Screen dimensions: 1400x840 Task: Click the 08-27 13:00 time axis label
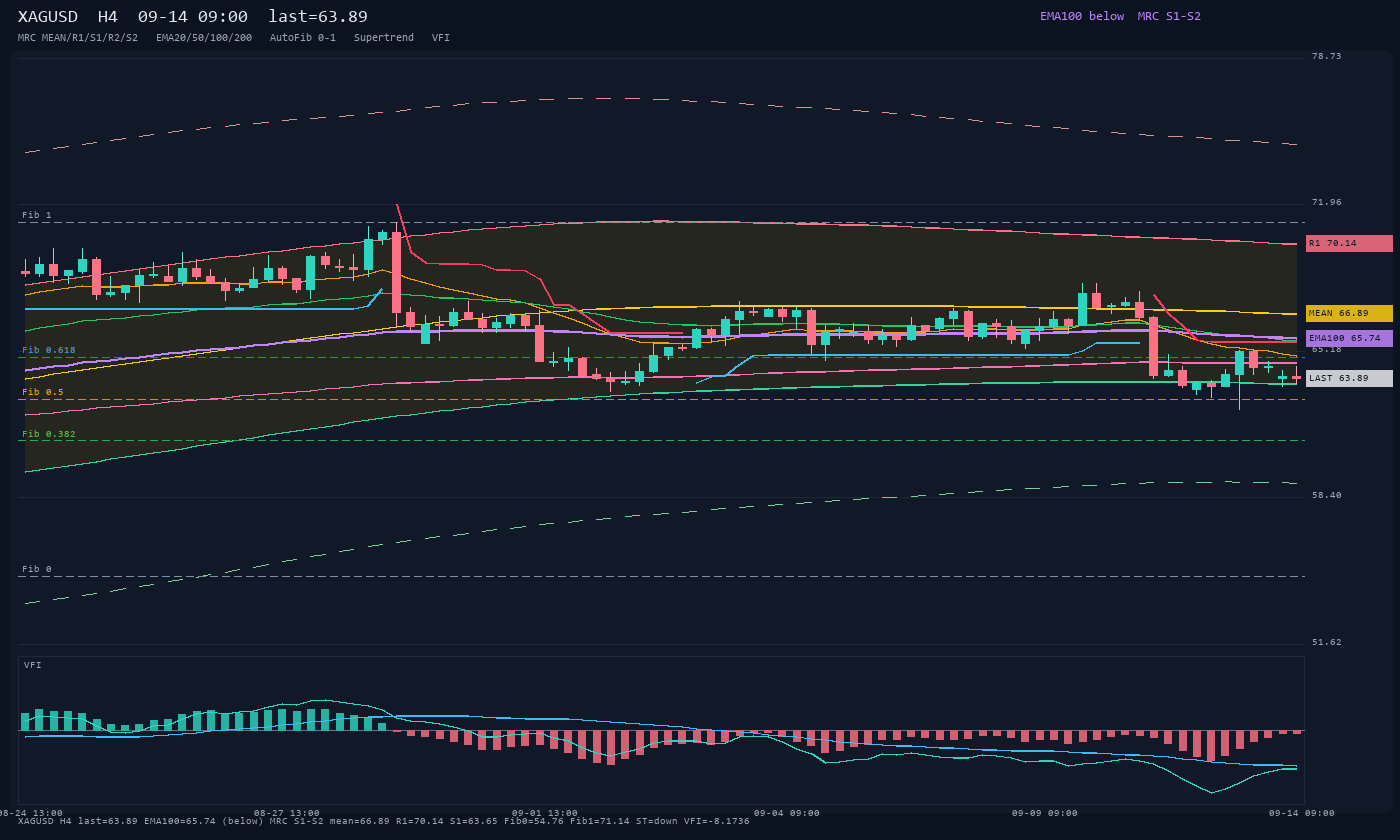click(287, 813)
